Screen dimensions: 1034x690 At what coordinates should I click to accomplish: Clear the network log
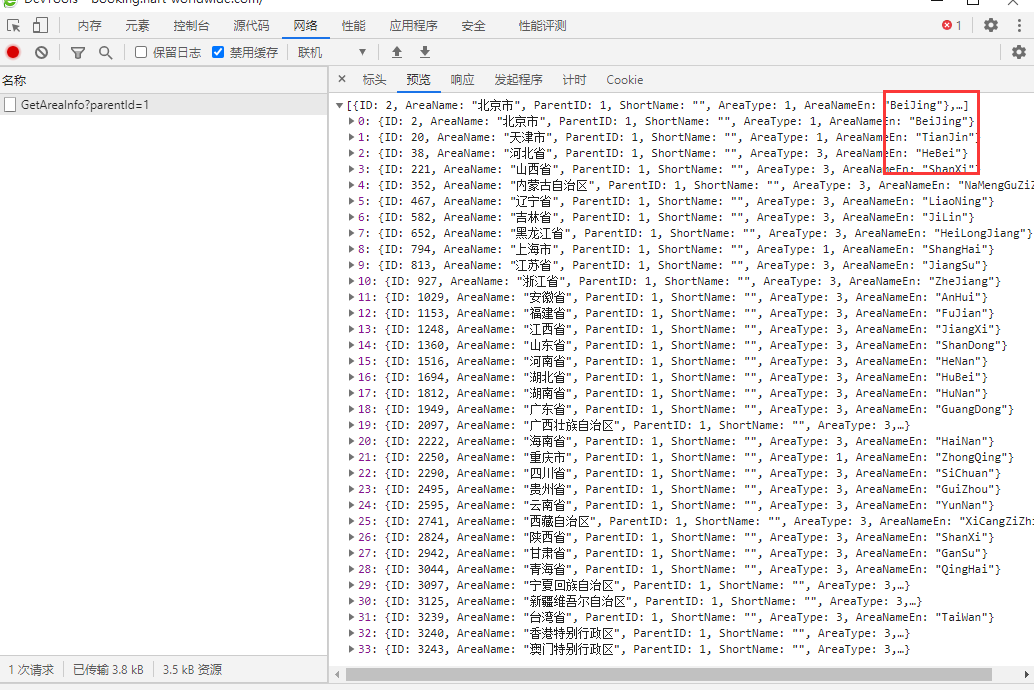tap(41, 52)
